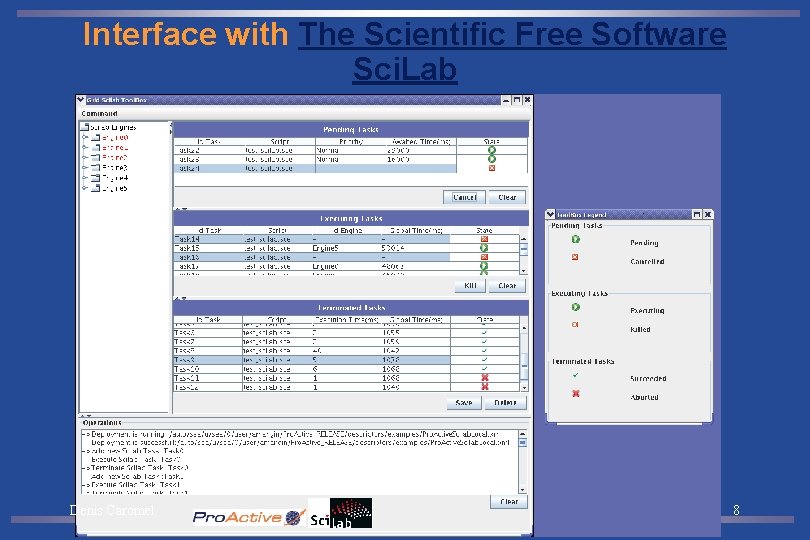810x540 pixels.
Task: Click the Engine0 node icon in the tree
Action: pyautogui.click(x=96, y=137)
